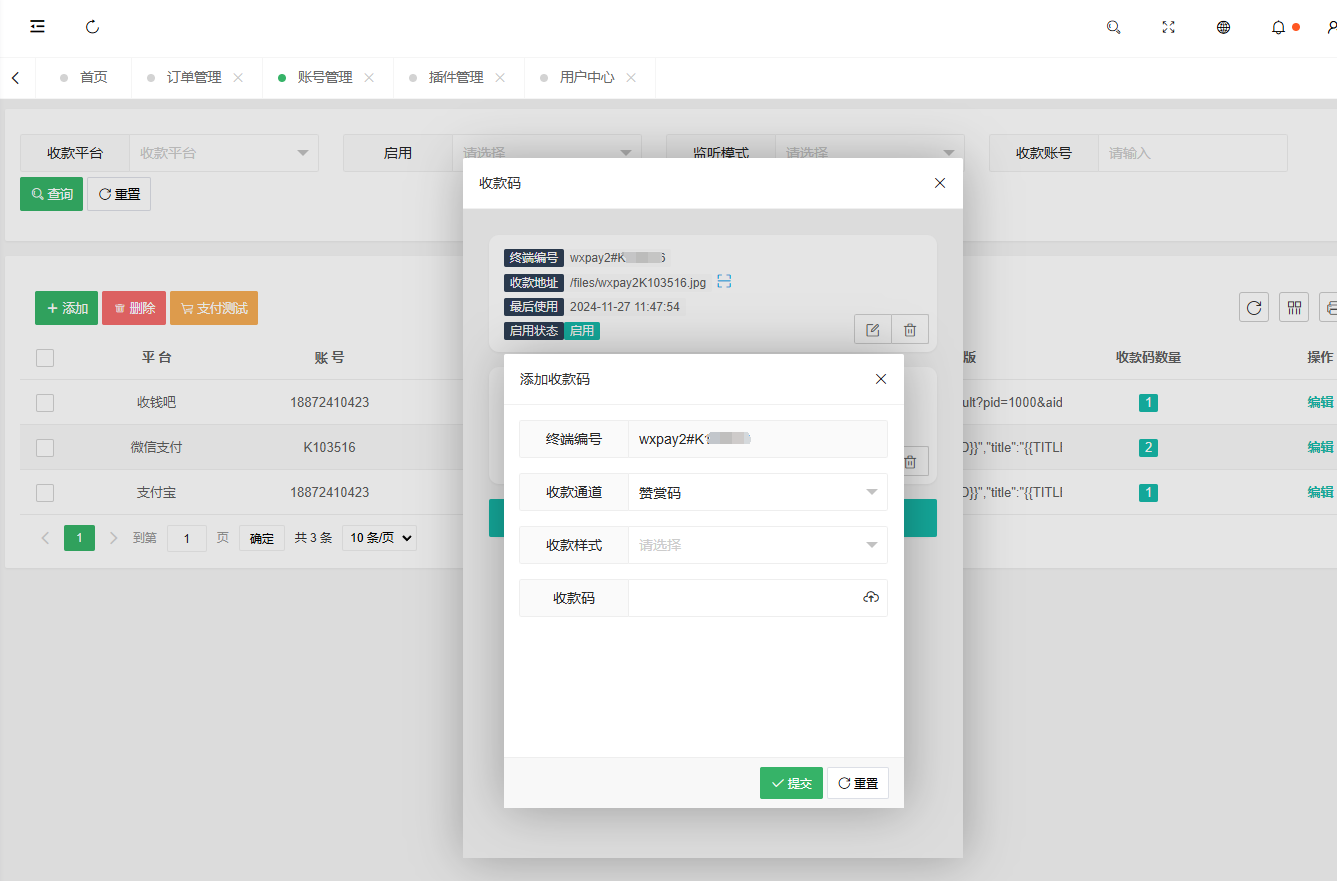Image resolution: width=1337 pixels, height=881 pixels.
Task: Toggle the header checkbox to select all rows
Action: click(44, 357)
